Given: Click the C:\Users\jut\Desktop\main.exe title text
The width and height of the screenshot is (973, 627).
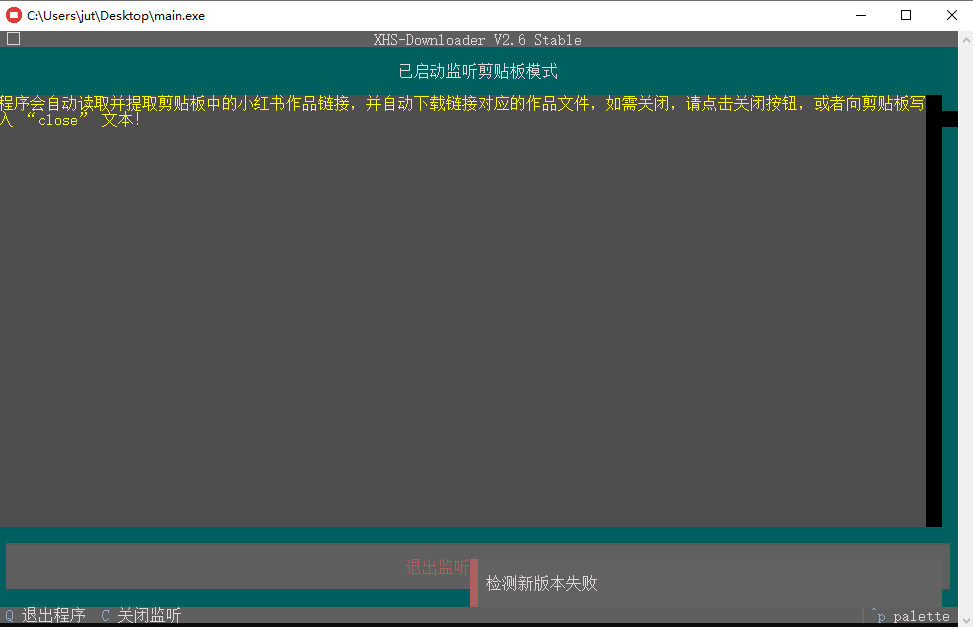Looking at the screenshot, I should [116, 15].
